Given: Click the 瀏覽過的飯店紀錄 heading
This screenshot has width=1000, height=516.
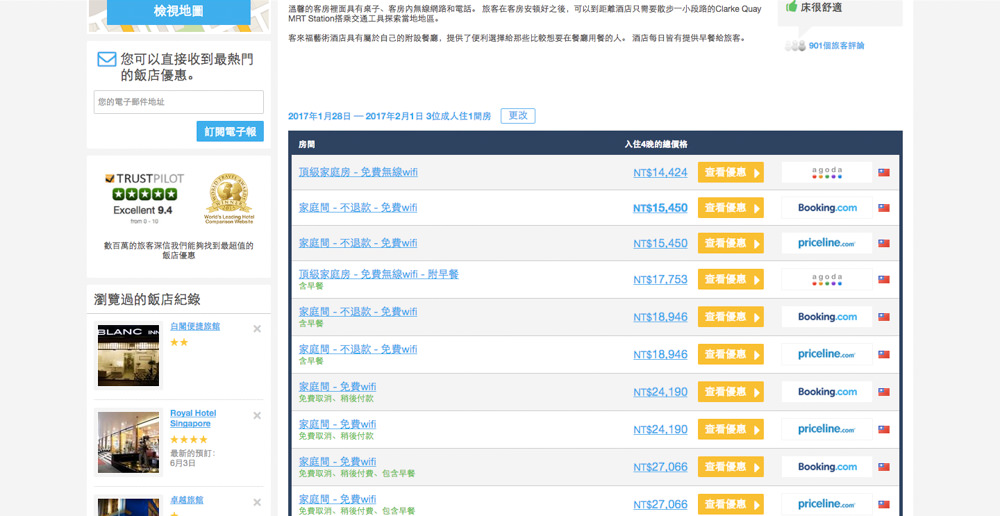Looking at the screenshot, I should tap(147, 300).
